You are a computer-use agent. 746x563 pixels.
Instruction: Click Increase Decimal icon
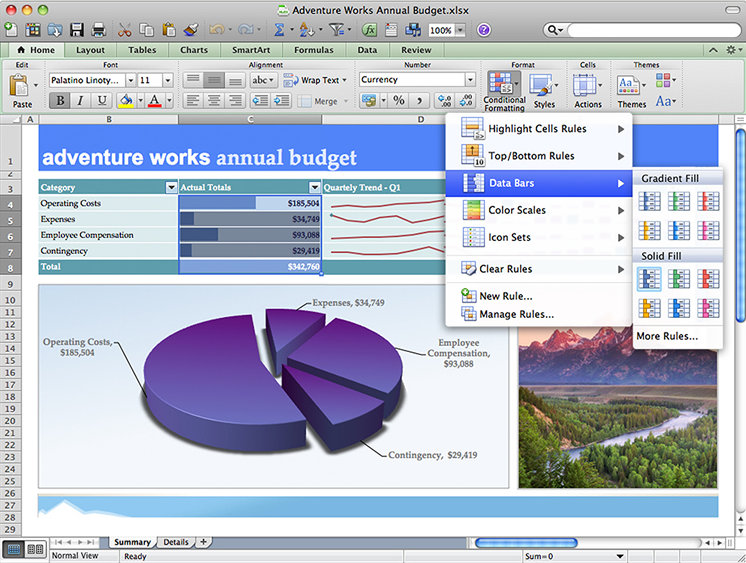tap(445, 100)
